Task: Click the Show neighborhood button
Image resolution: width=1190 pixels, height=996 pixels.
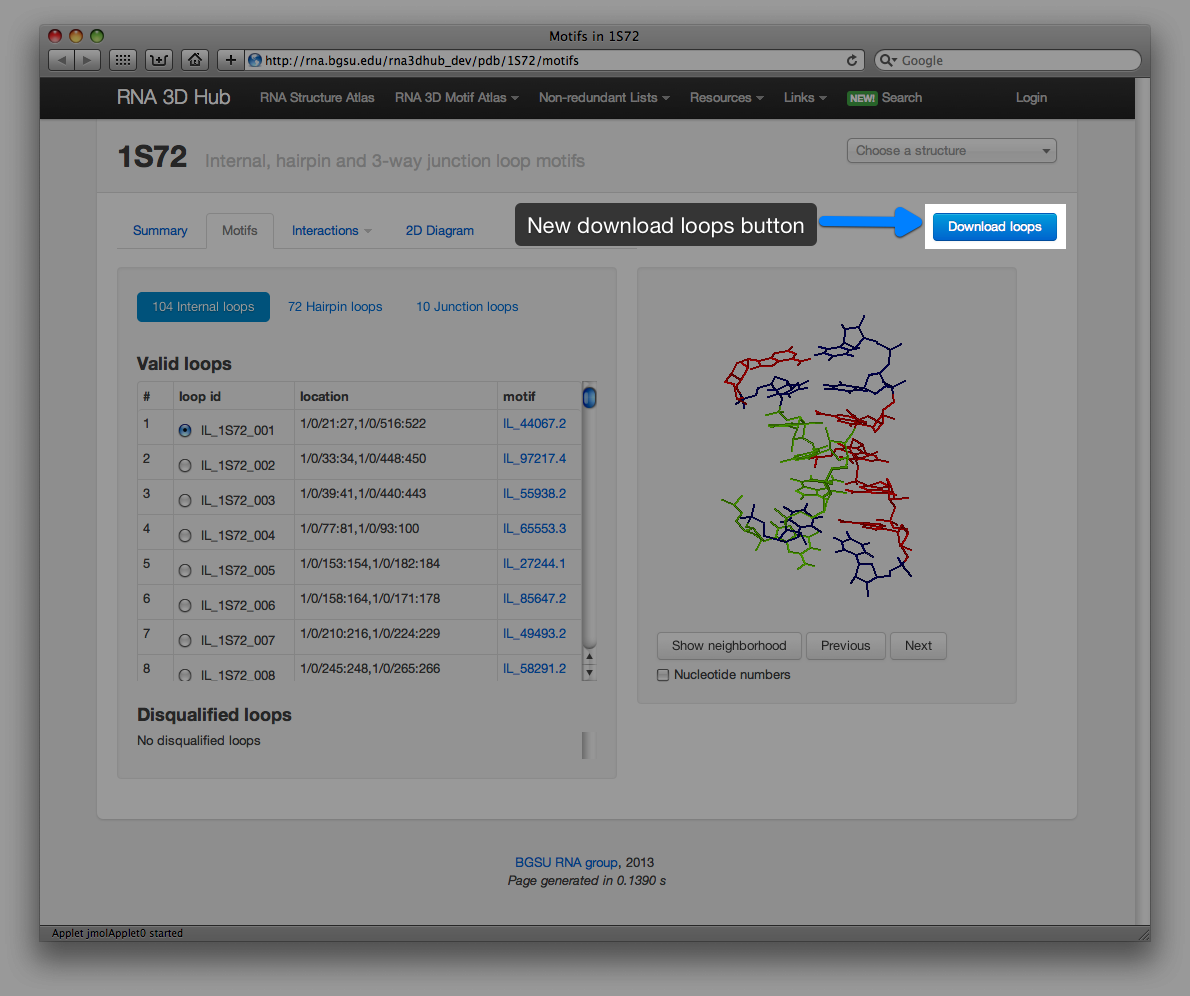Action: click(x=728, y=646)
